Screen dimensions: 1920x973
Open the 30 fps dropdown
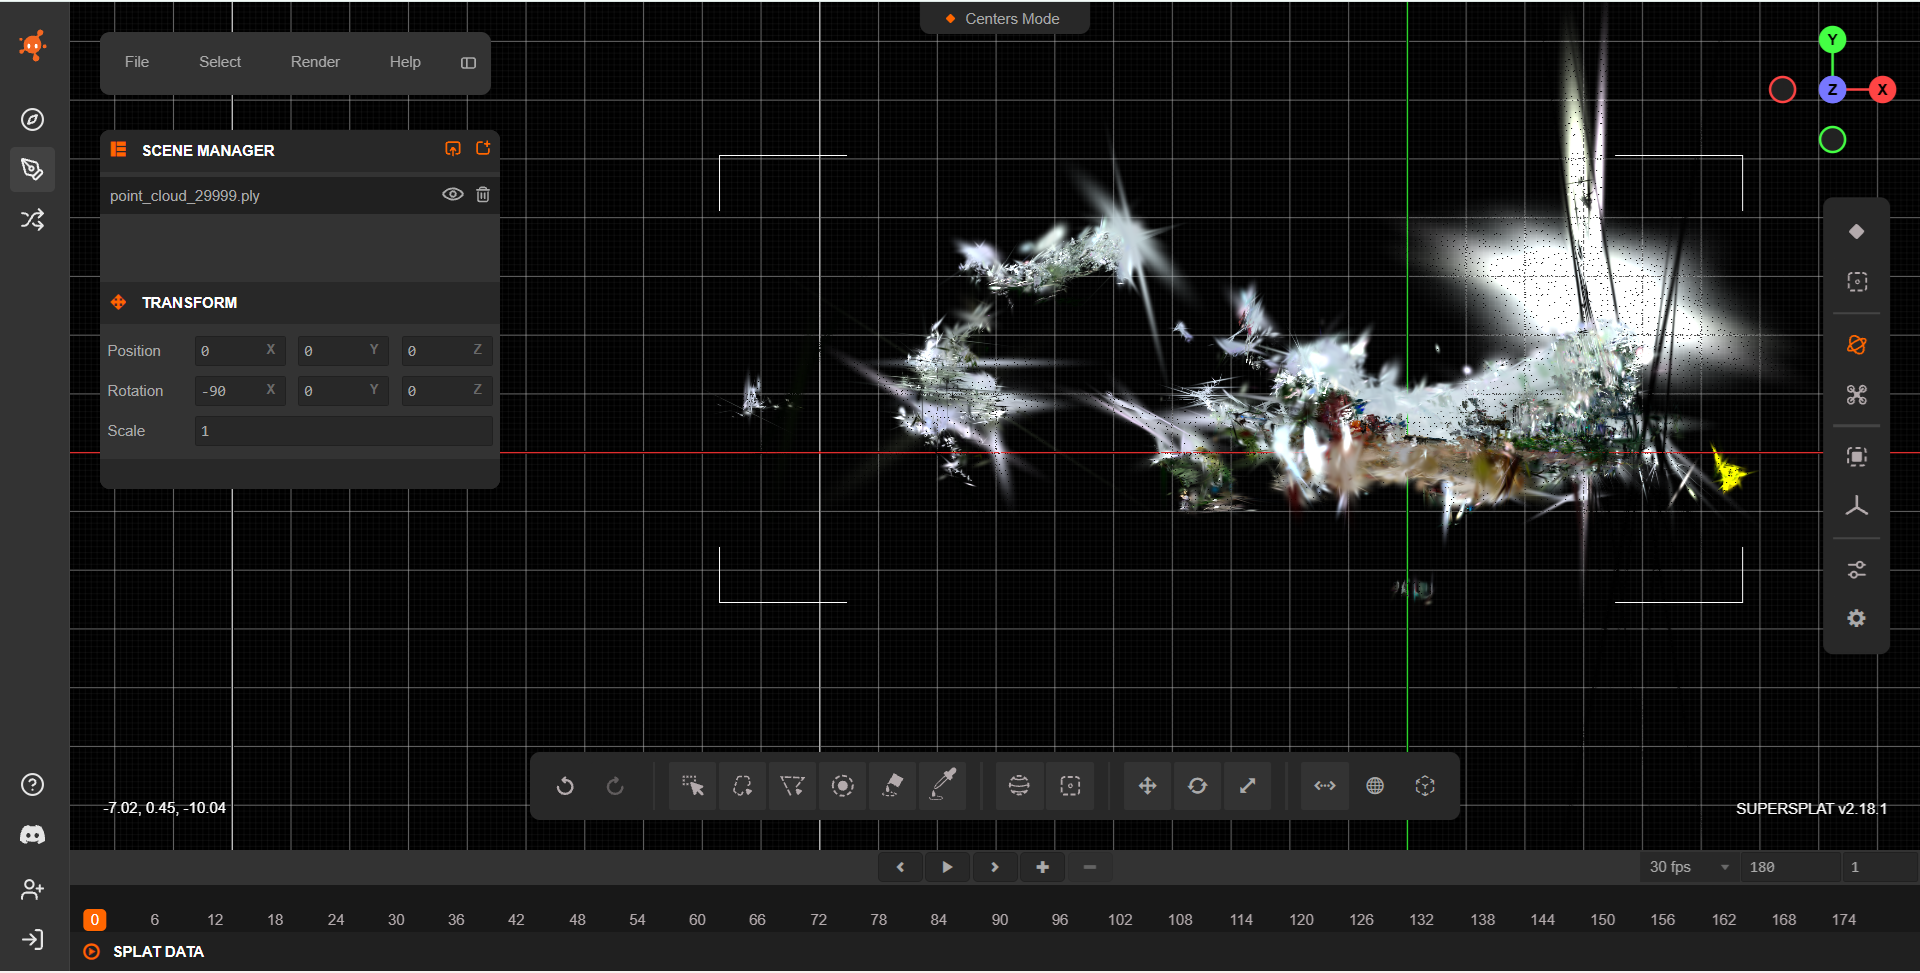1689,867
